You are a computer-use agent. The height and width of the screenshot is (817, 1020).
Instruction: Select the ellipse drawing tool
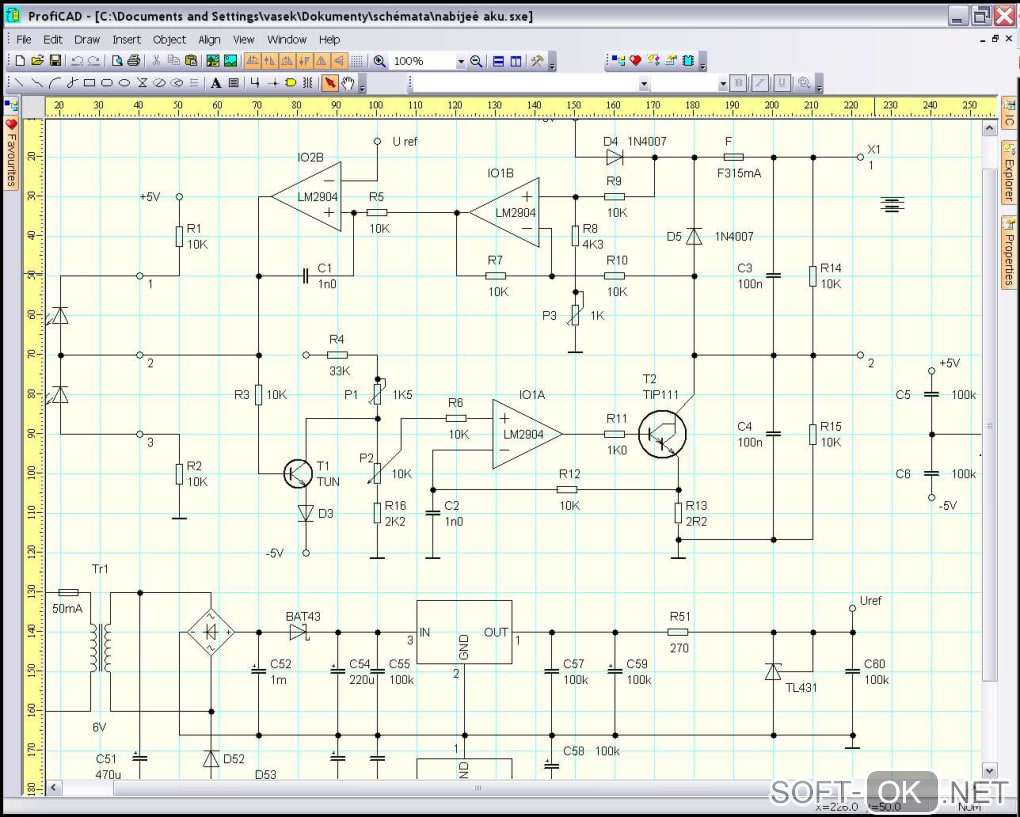(x=124, y=83)
